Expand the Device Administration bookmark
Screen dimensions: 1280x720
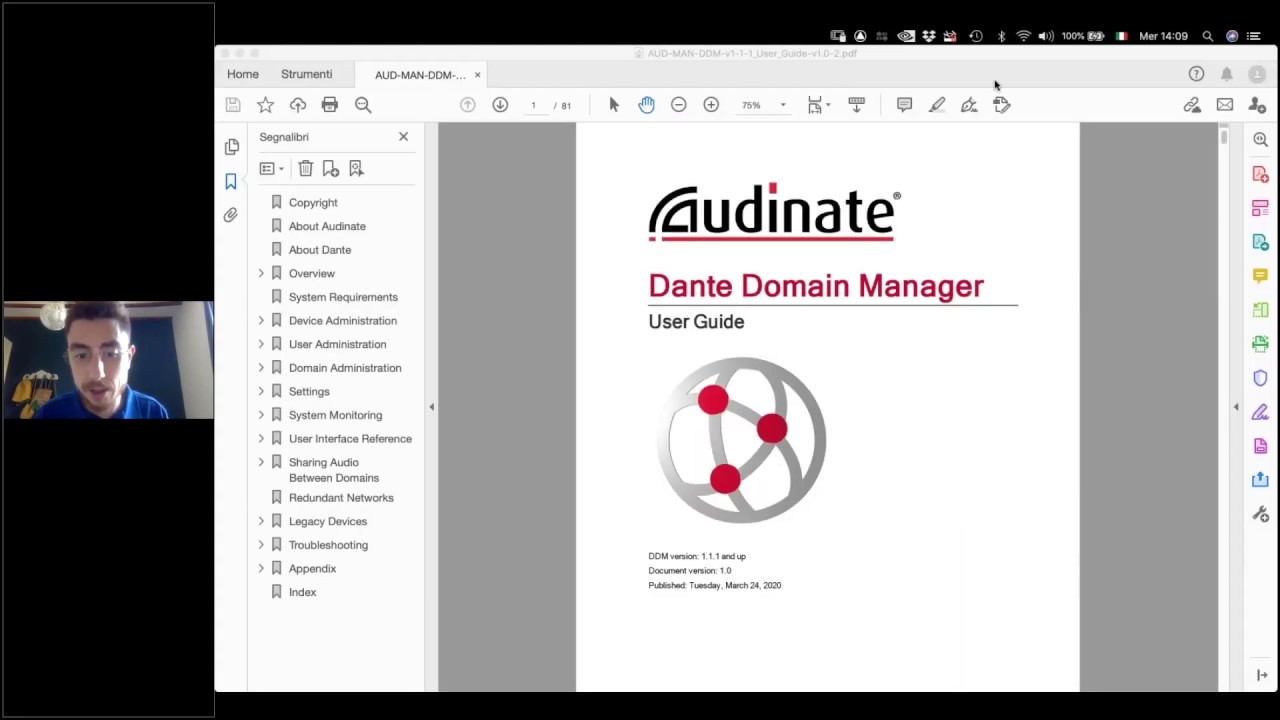pos(261,321)
